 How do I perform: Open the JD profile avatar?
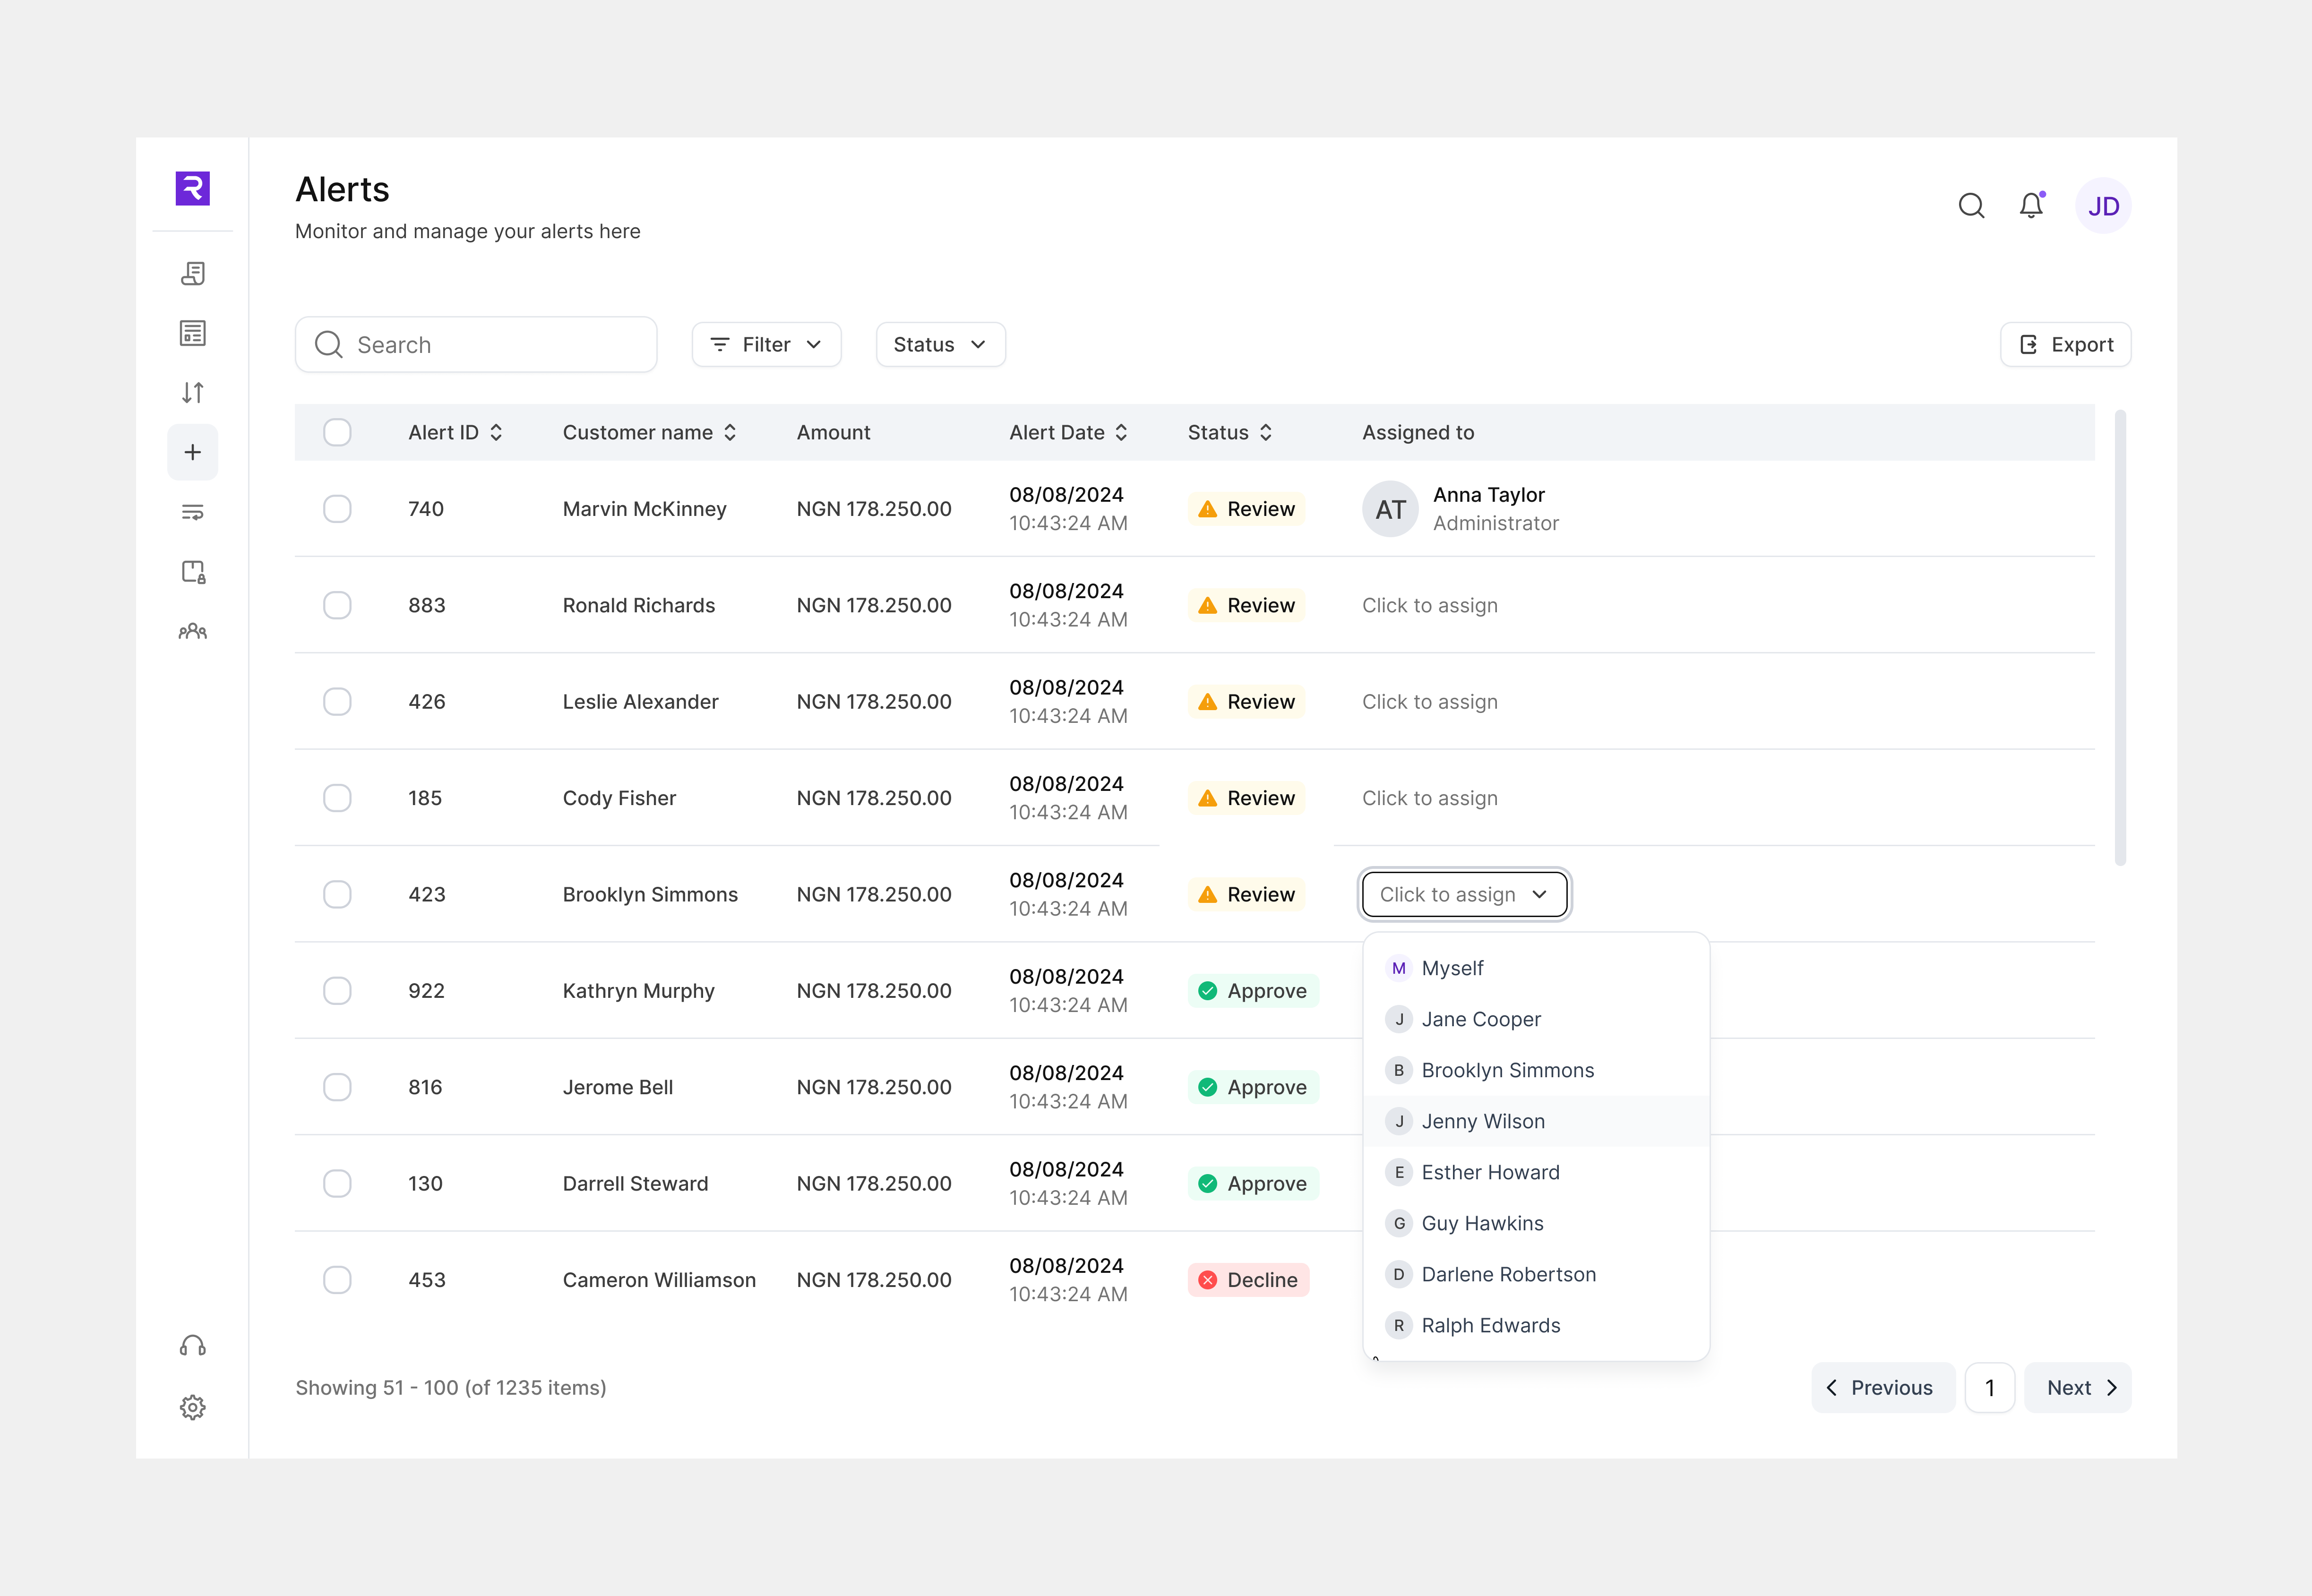[2103, 206]
